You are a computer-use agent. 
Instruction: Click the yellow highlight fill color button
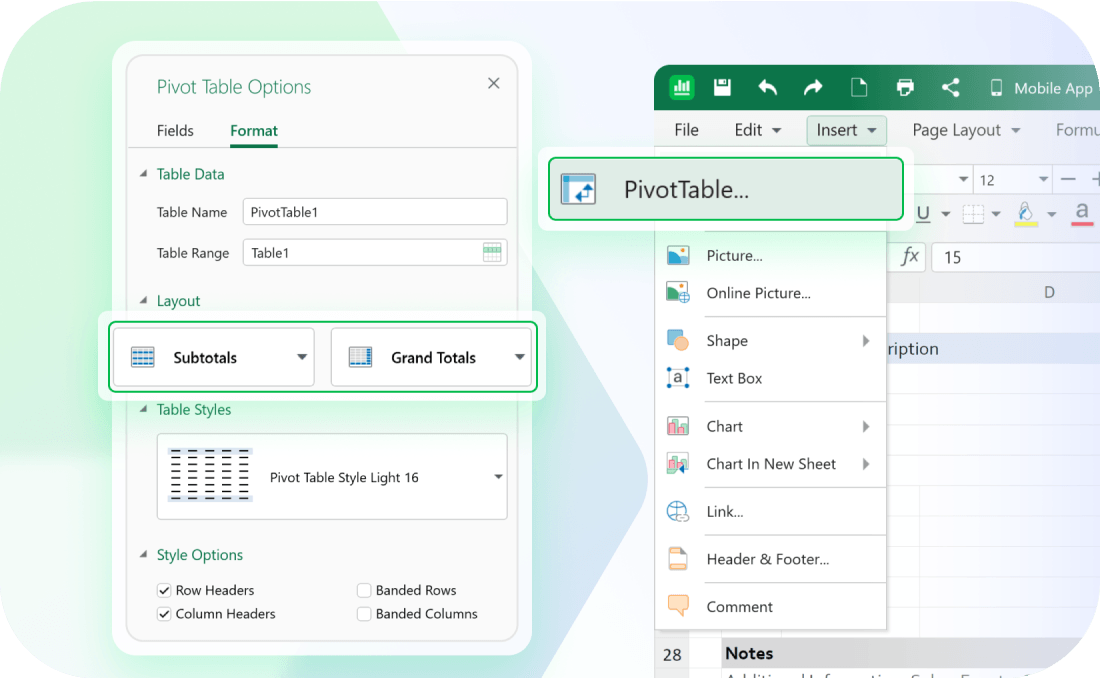1025,213
